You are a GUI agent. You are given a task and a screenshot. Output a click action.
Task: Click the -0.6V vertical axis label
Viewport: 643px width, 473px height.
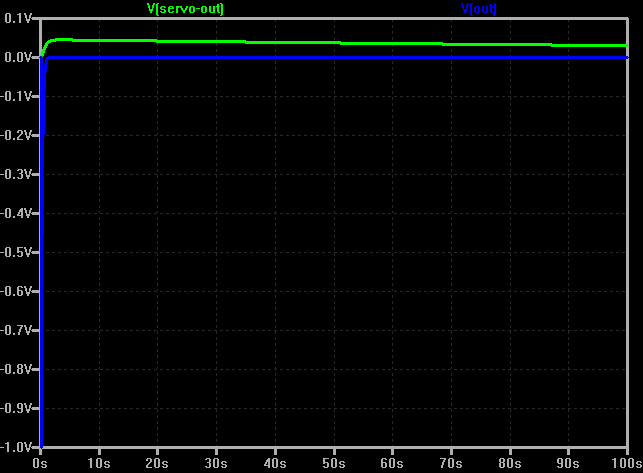pos(16,291)
